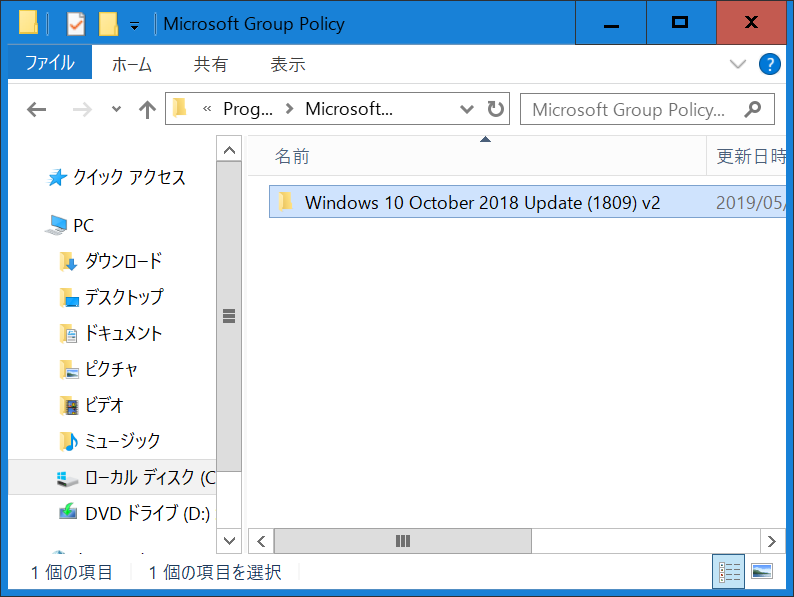
Task: Click 1 個の項目 status text
Action: (x=71, y=572)
